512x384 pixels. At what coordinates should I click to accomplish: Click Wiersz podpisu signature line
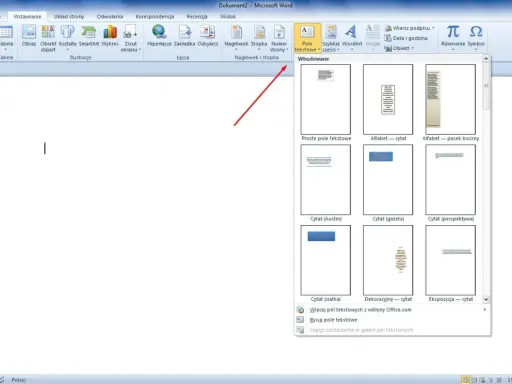click(x=407, y=28)
